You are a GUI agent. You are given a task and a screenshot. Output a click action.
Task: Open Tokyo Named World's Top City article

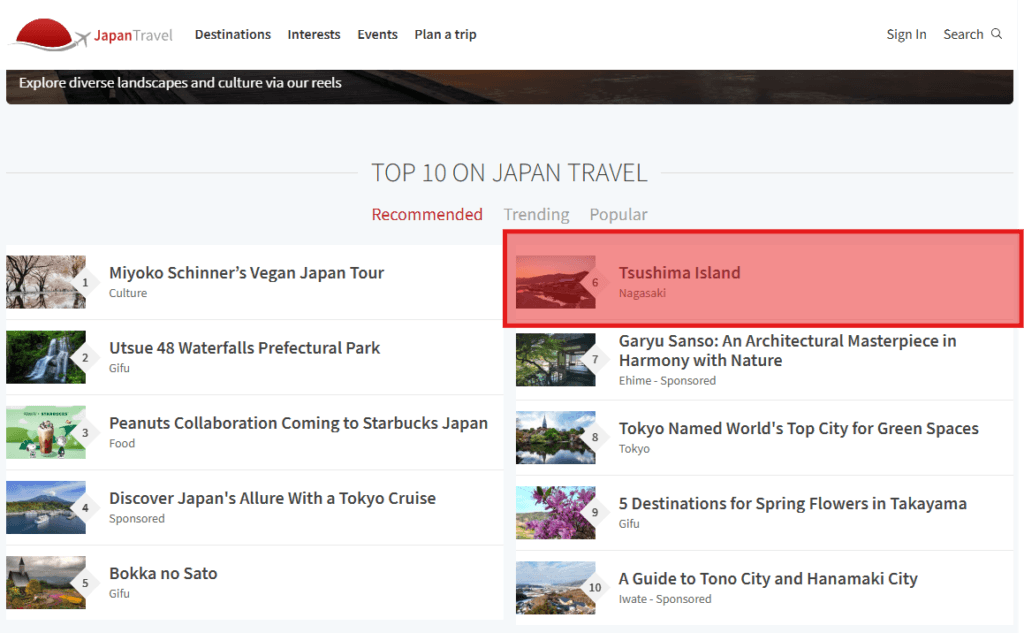click(798, 428)
